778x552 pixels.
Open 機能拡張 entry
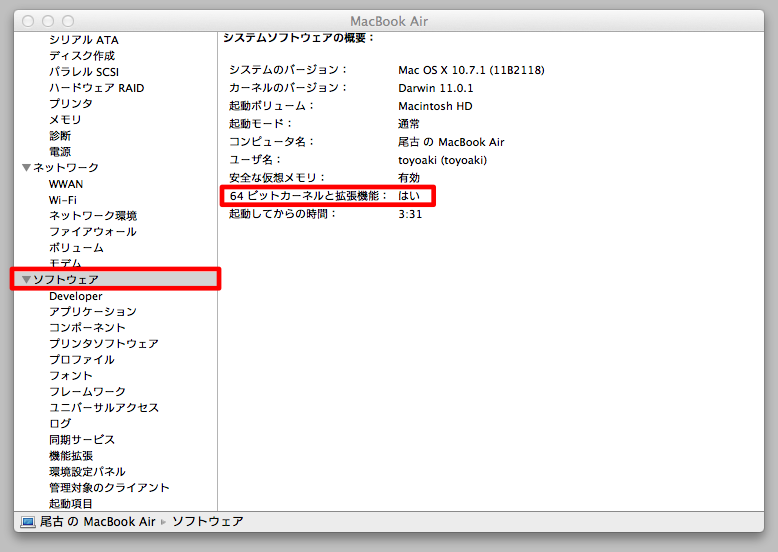pos(71,455)
